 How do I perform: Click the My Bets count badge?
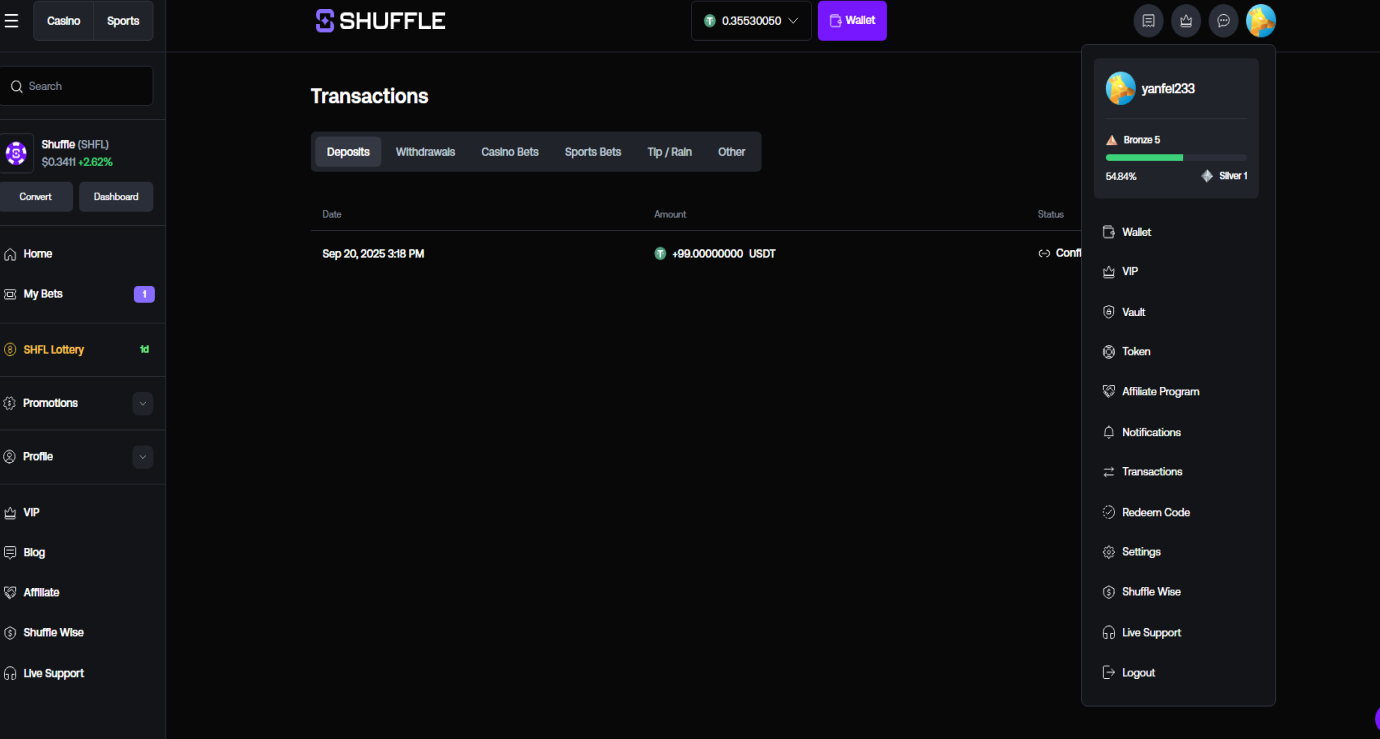click(x=144, y=294)
